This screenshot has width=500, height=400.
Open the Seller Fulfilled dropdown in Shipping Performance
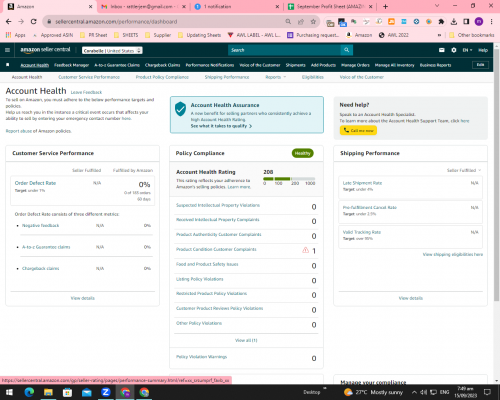[x=464, y=170]
